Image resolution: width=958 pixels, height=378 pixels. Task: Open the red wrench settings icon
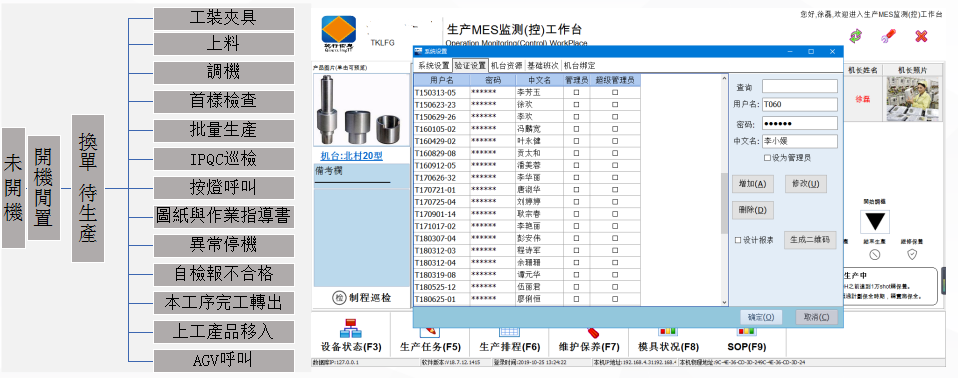[888, 36]
